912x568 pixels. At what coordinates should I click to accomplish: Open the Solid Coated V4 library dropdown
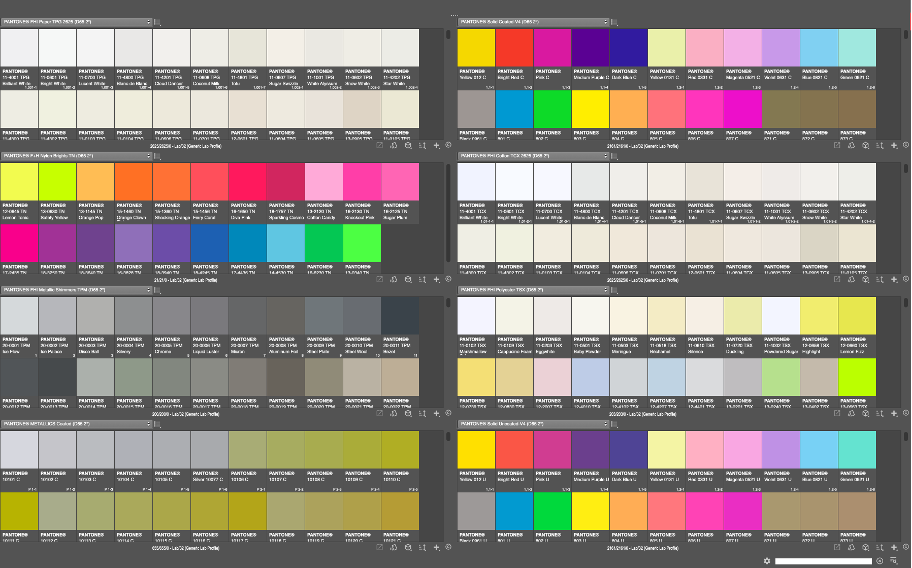(533, 22)
